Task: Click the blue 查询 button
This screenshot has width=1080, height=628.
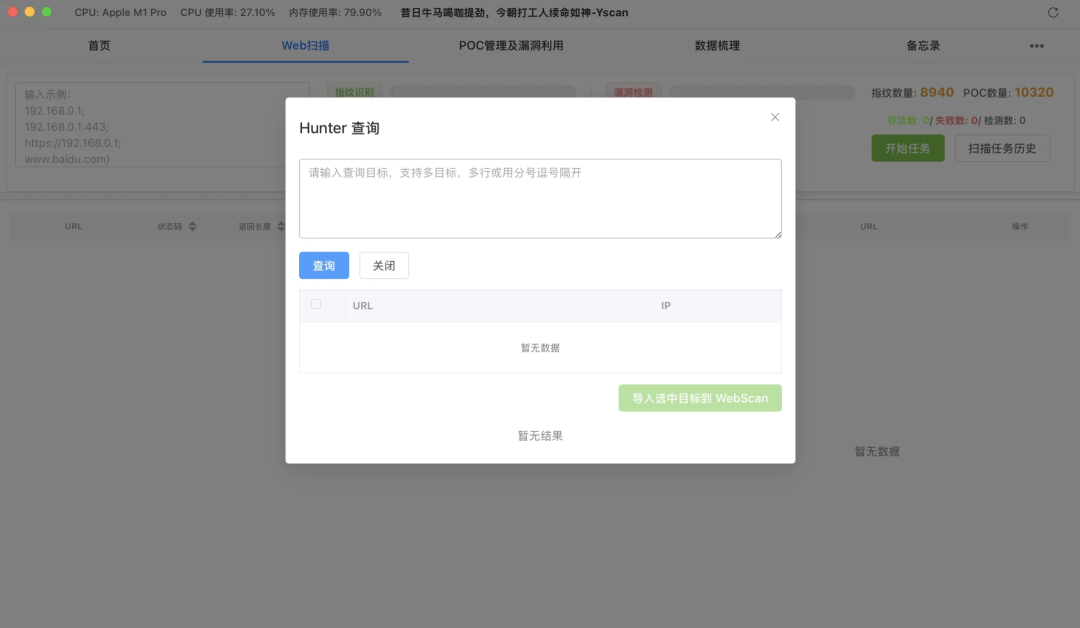Action: pos(324,265)
